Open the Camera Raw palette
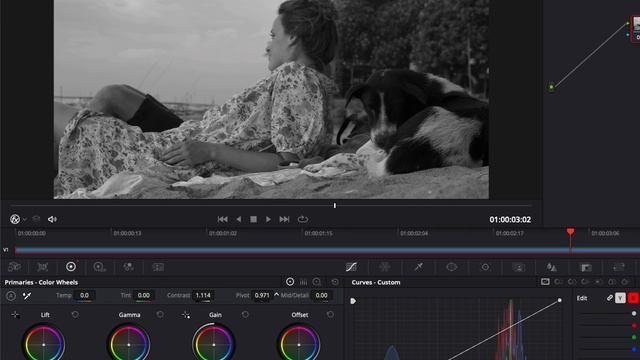Image resolution: width=640 pixels, height=360 pixels. tap(14, 267)
